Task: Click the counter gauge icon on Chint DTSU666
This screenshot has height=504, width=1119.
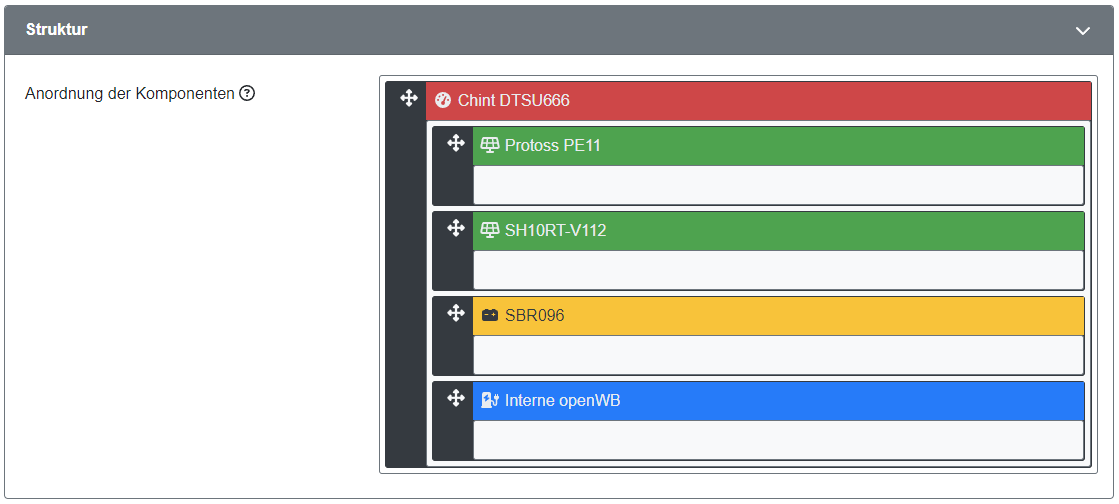Action: [x=443, y=101]
